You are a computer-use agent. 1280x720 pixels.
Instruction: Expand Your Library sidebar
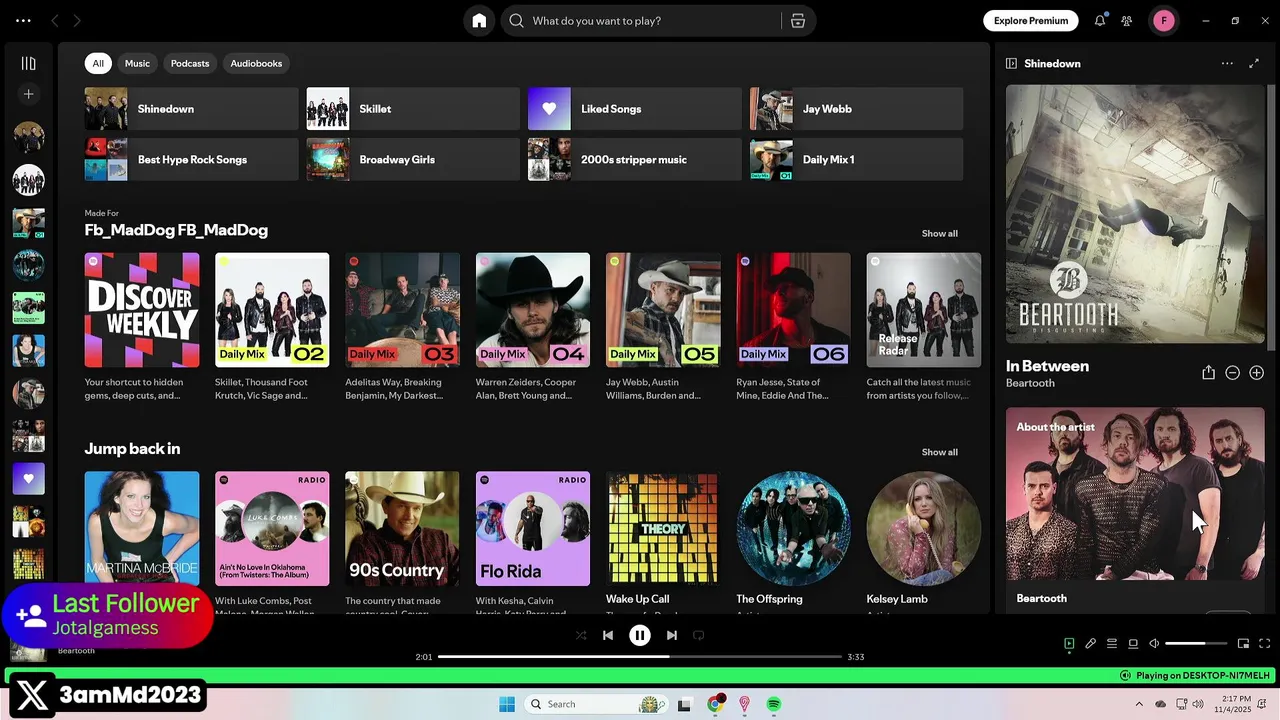click(29, 63)
